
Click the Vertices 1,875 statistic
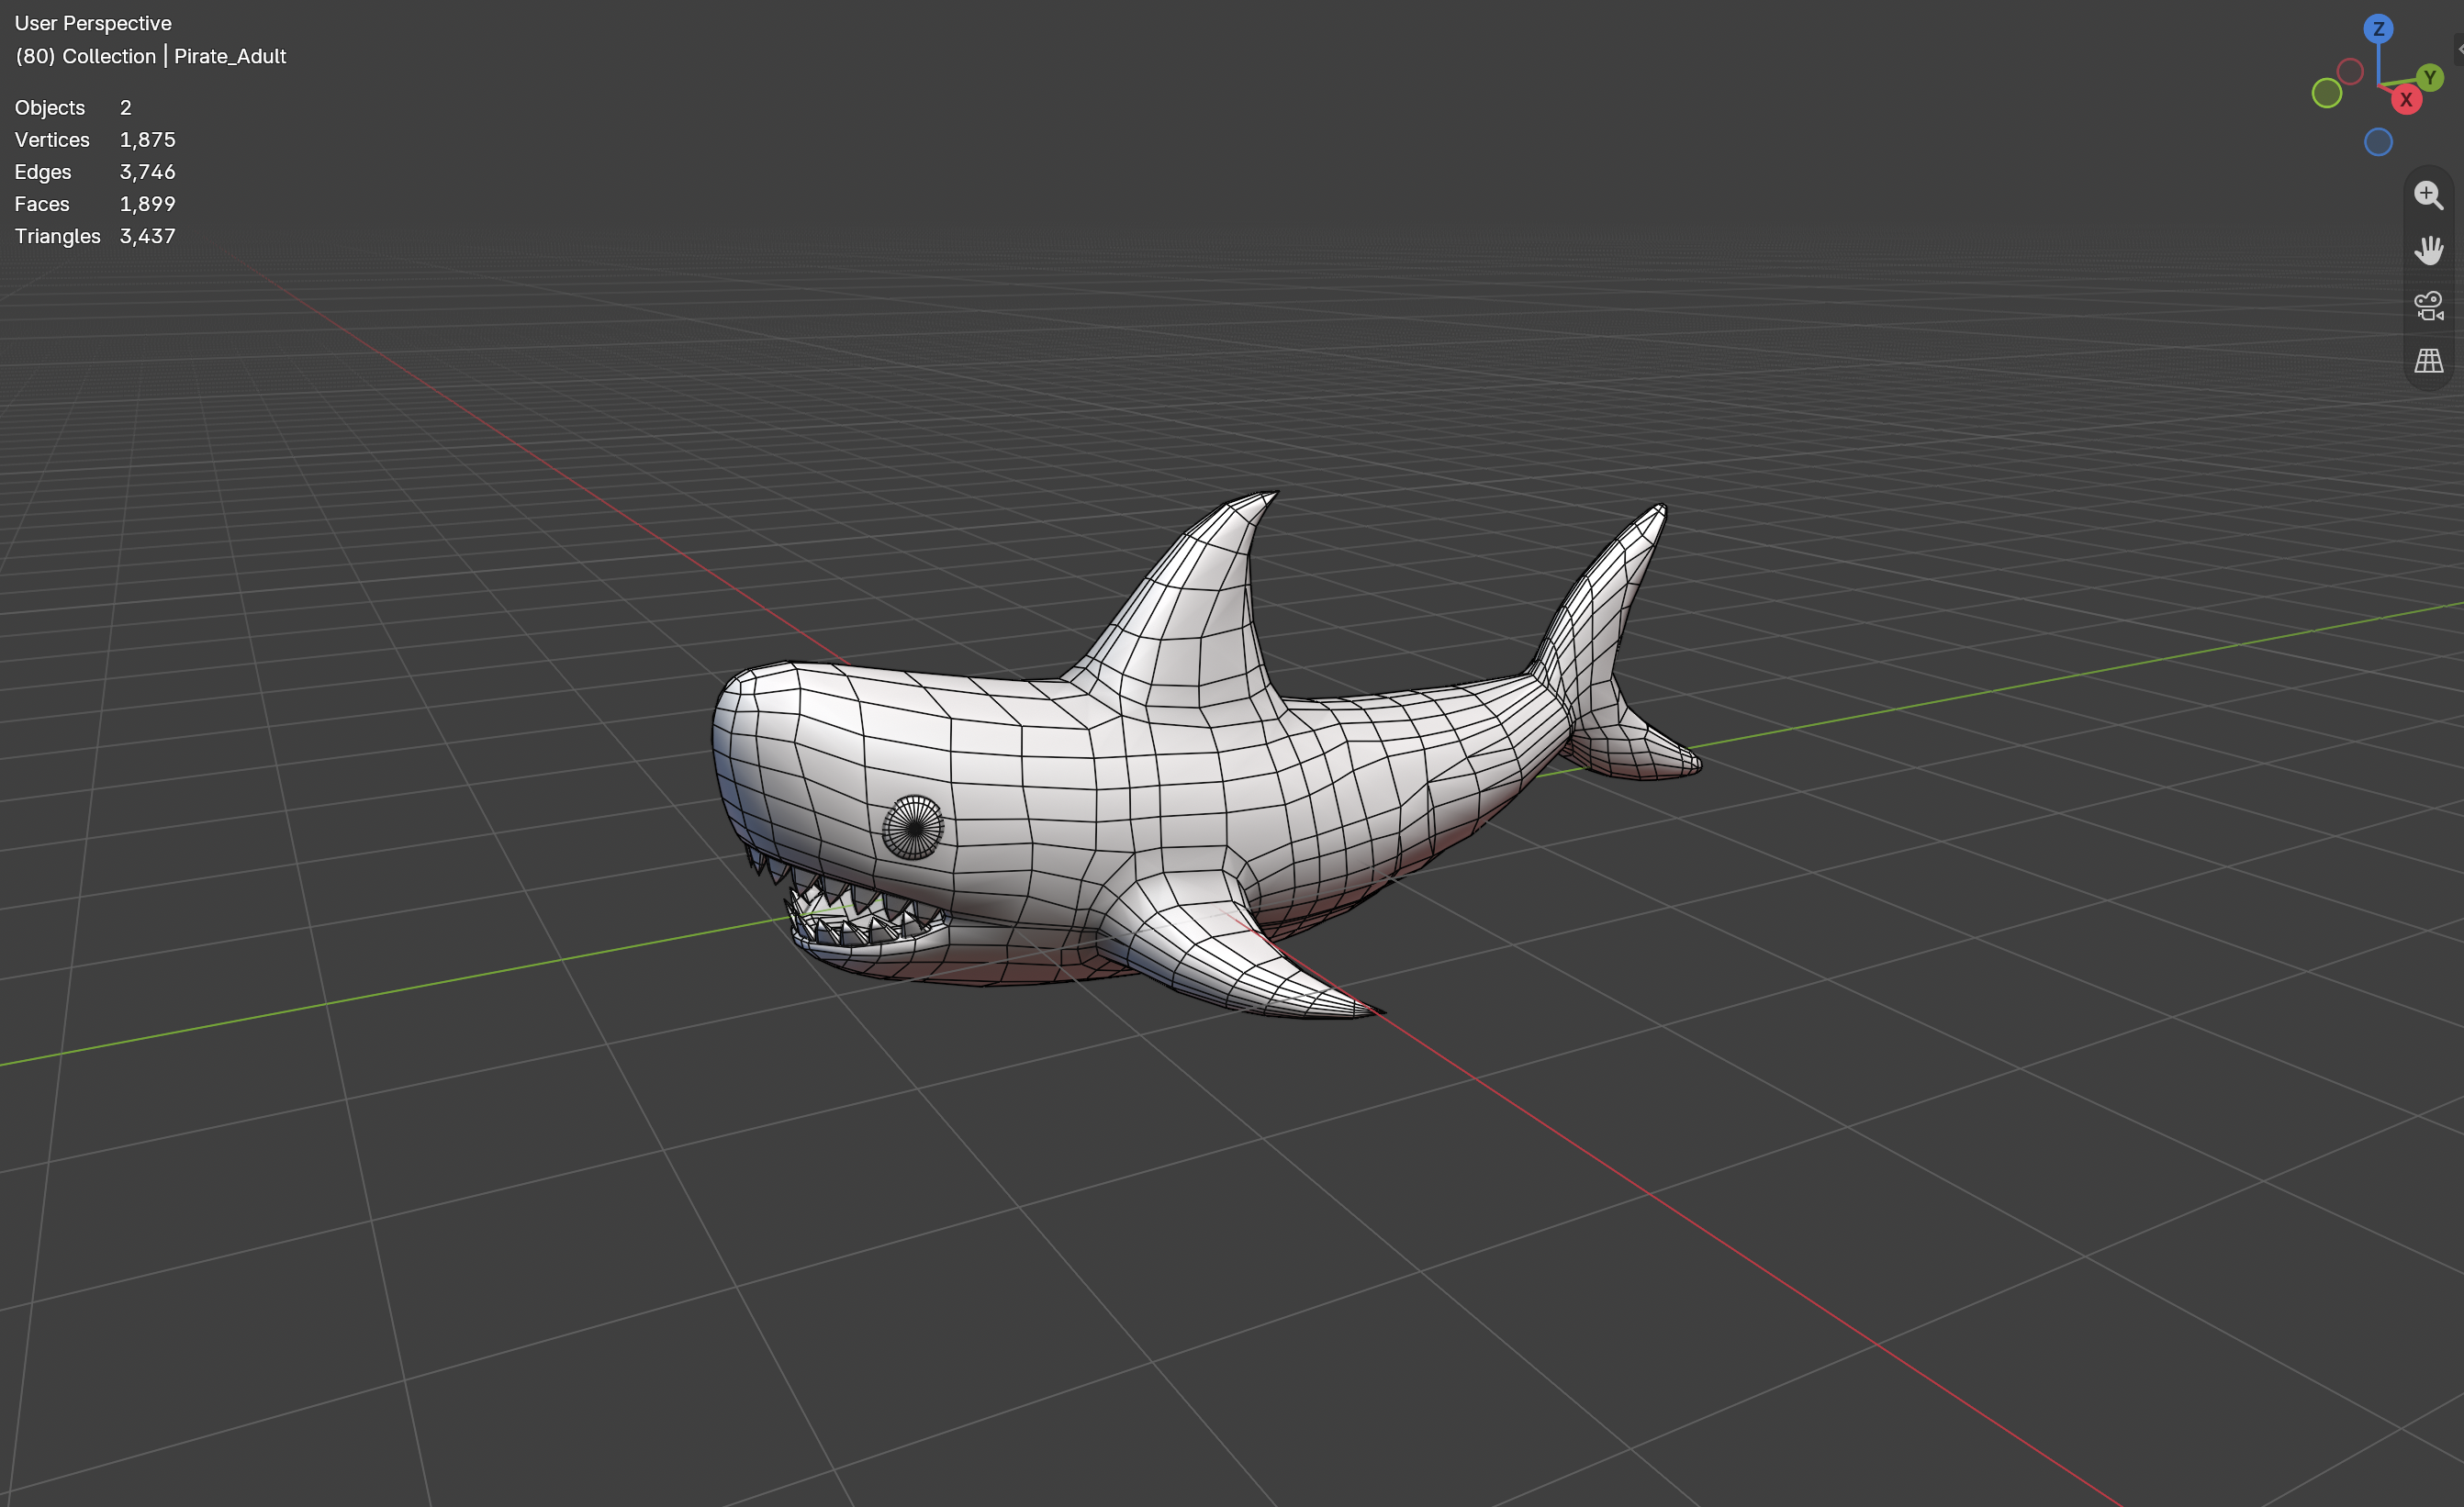click(95, 140)
